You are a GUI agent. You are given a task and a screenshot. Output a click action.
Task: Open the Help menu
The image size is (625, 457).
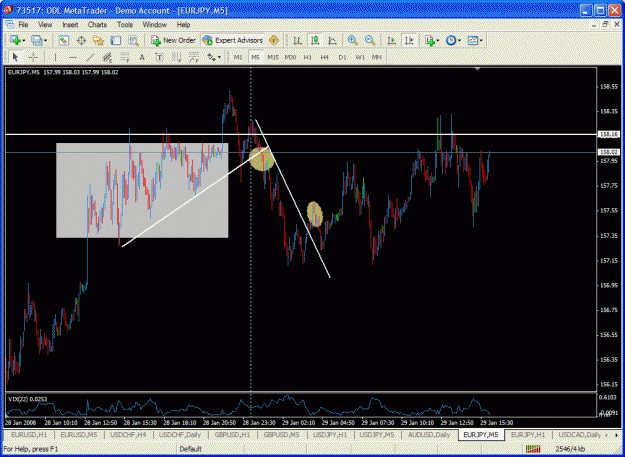[183, 25]
